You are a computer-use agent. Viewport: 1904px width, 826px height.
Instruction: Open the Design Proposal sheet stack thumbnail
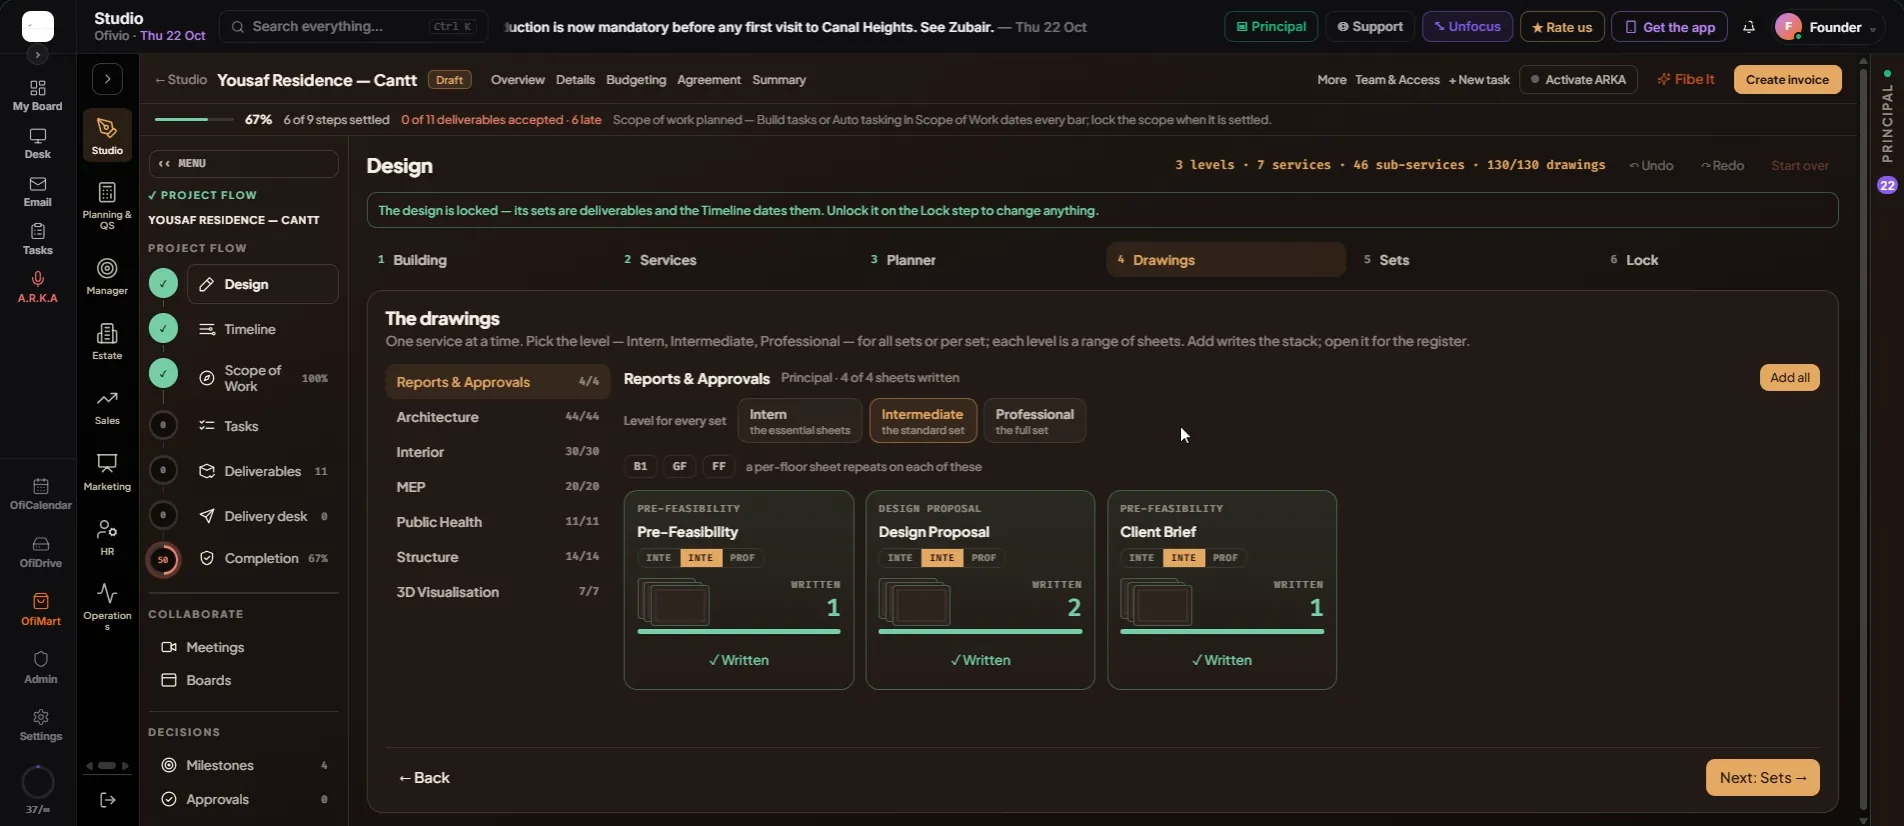click(x=914, y=603)
